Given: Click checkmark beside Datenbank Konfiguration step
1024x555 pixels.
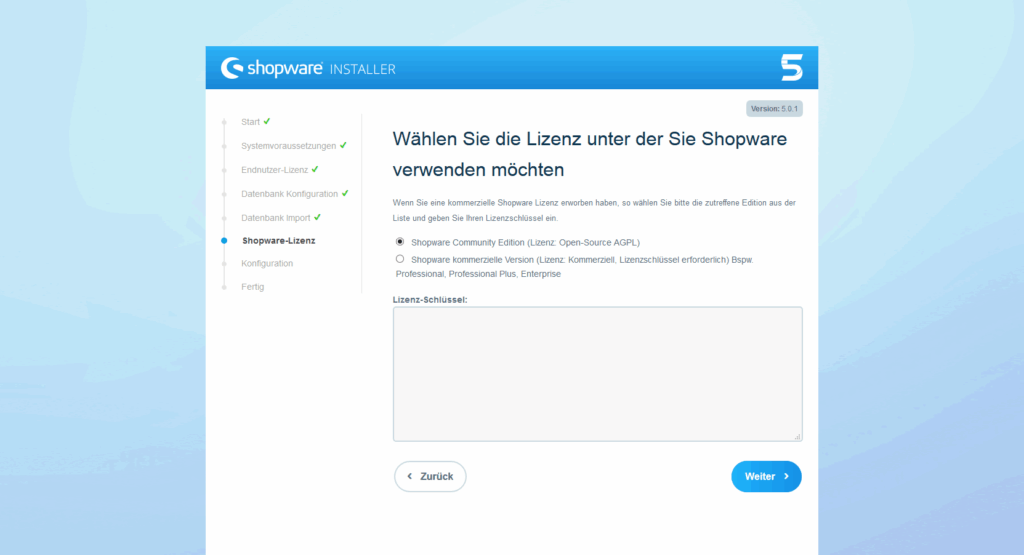Looking at the screenshot, I should point(345,193).
